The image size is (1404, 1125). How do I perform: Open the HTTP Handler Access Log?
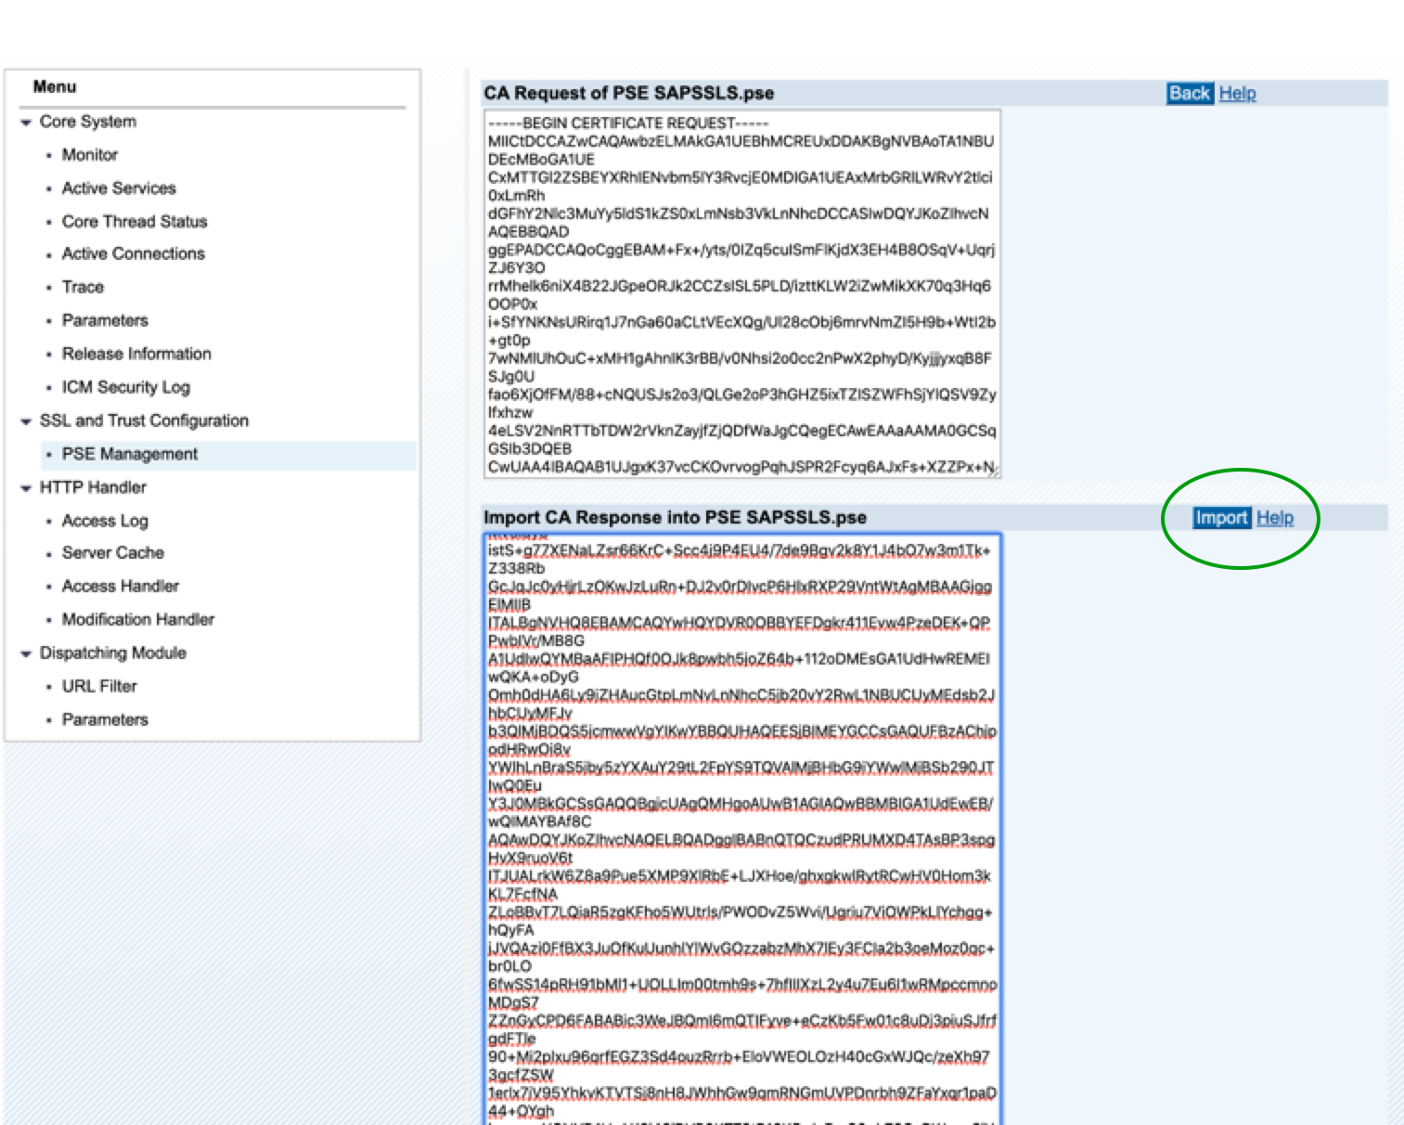pyautogui.click(x=104, y=521)
